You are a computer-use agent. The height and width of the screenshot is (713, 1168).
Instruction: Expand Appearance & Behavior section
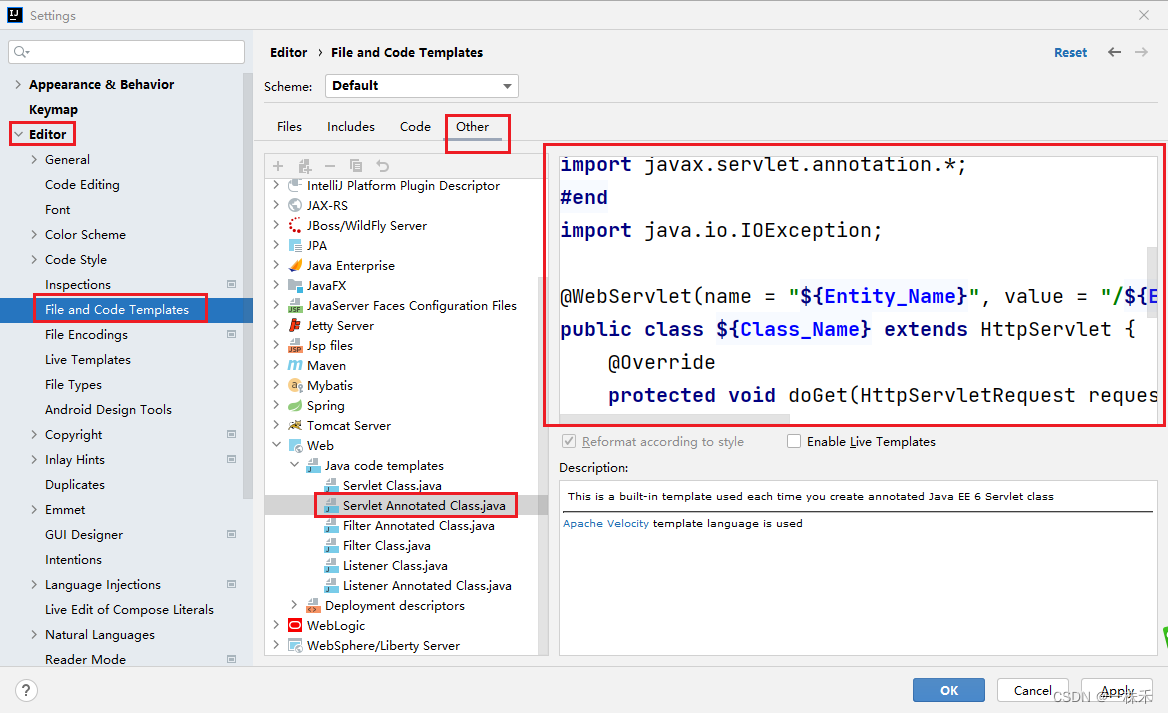19,84
